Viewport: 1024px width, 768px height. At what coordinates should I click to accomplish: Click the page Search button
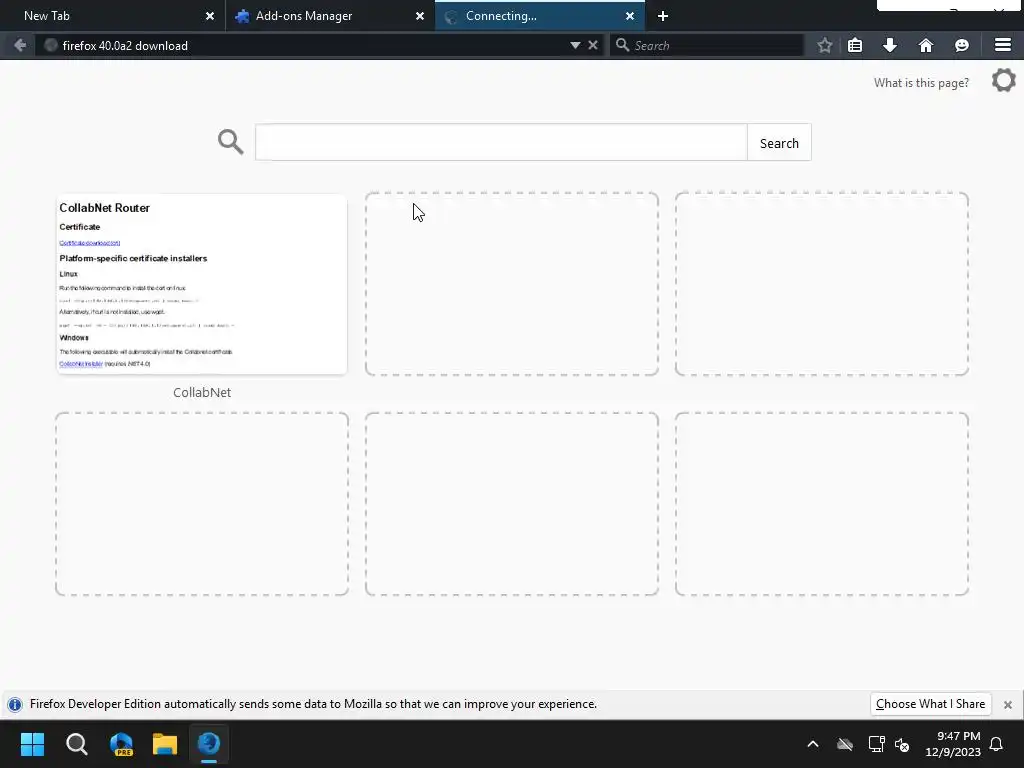[x=779, y=143]
